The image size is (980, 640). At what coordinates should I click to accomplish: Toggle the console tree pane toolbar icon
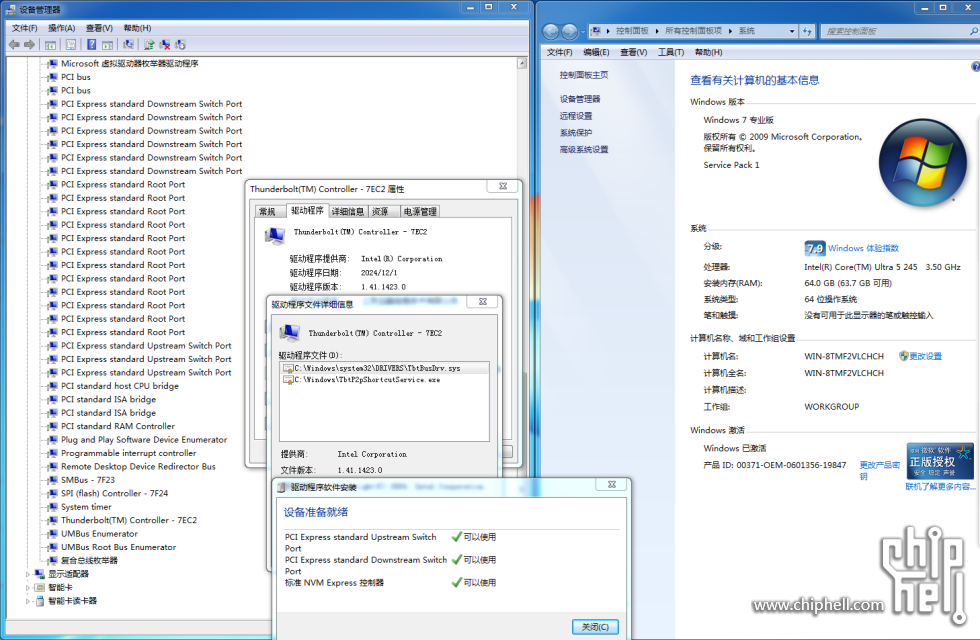tap(51, 44)
